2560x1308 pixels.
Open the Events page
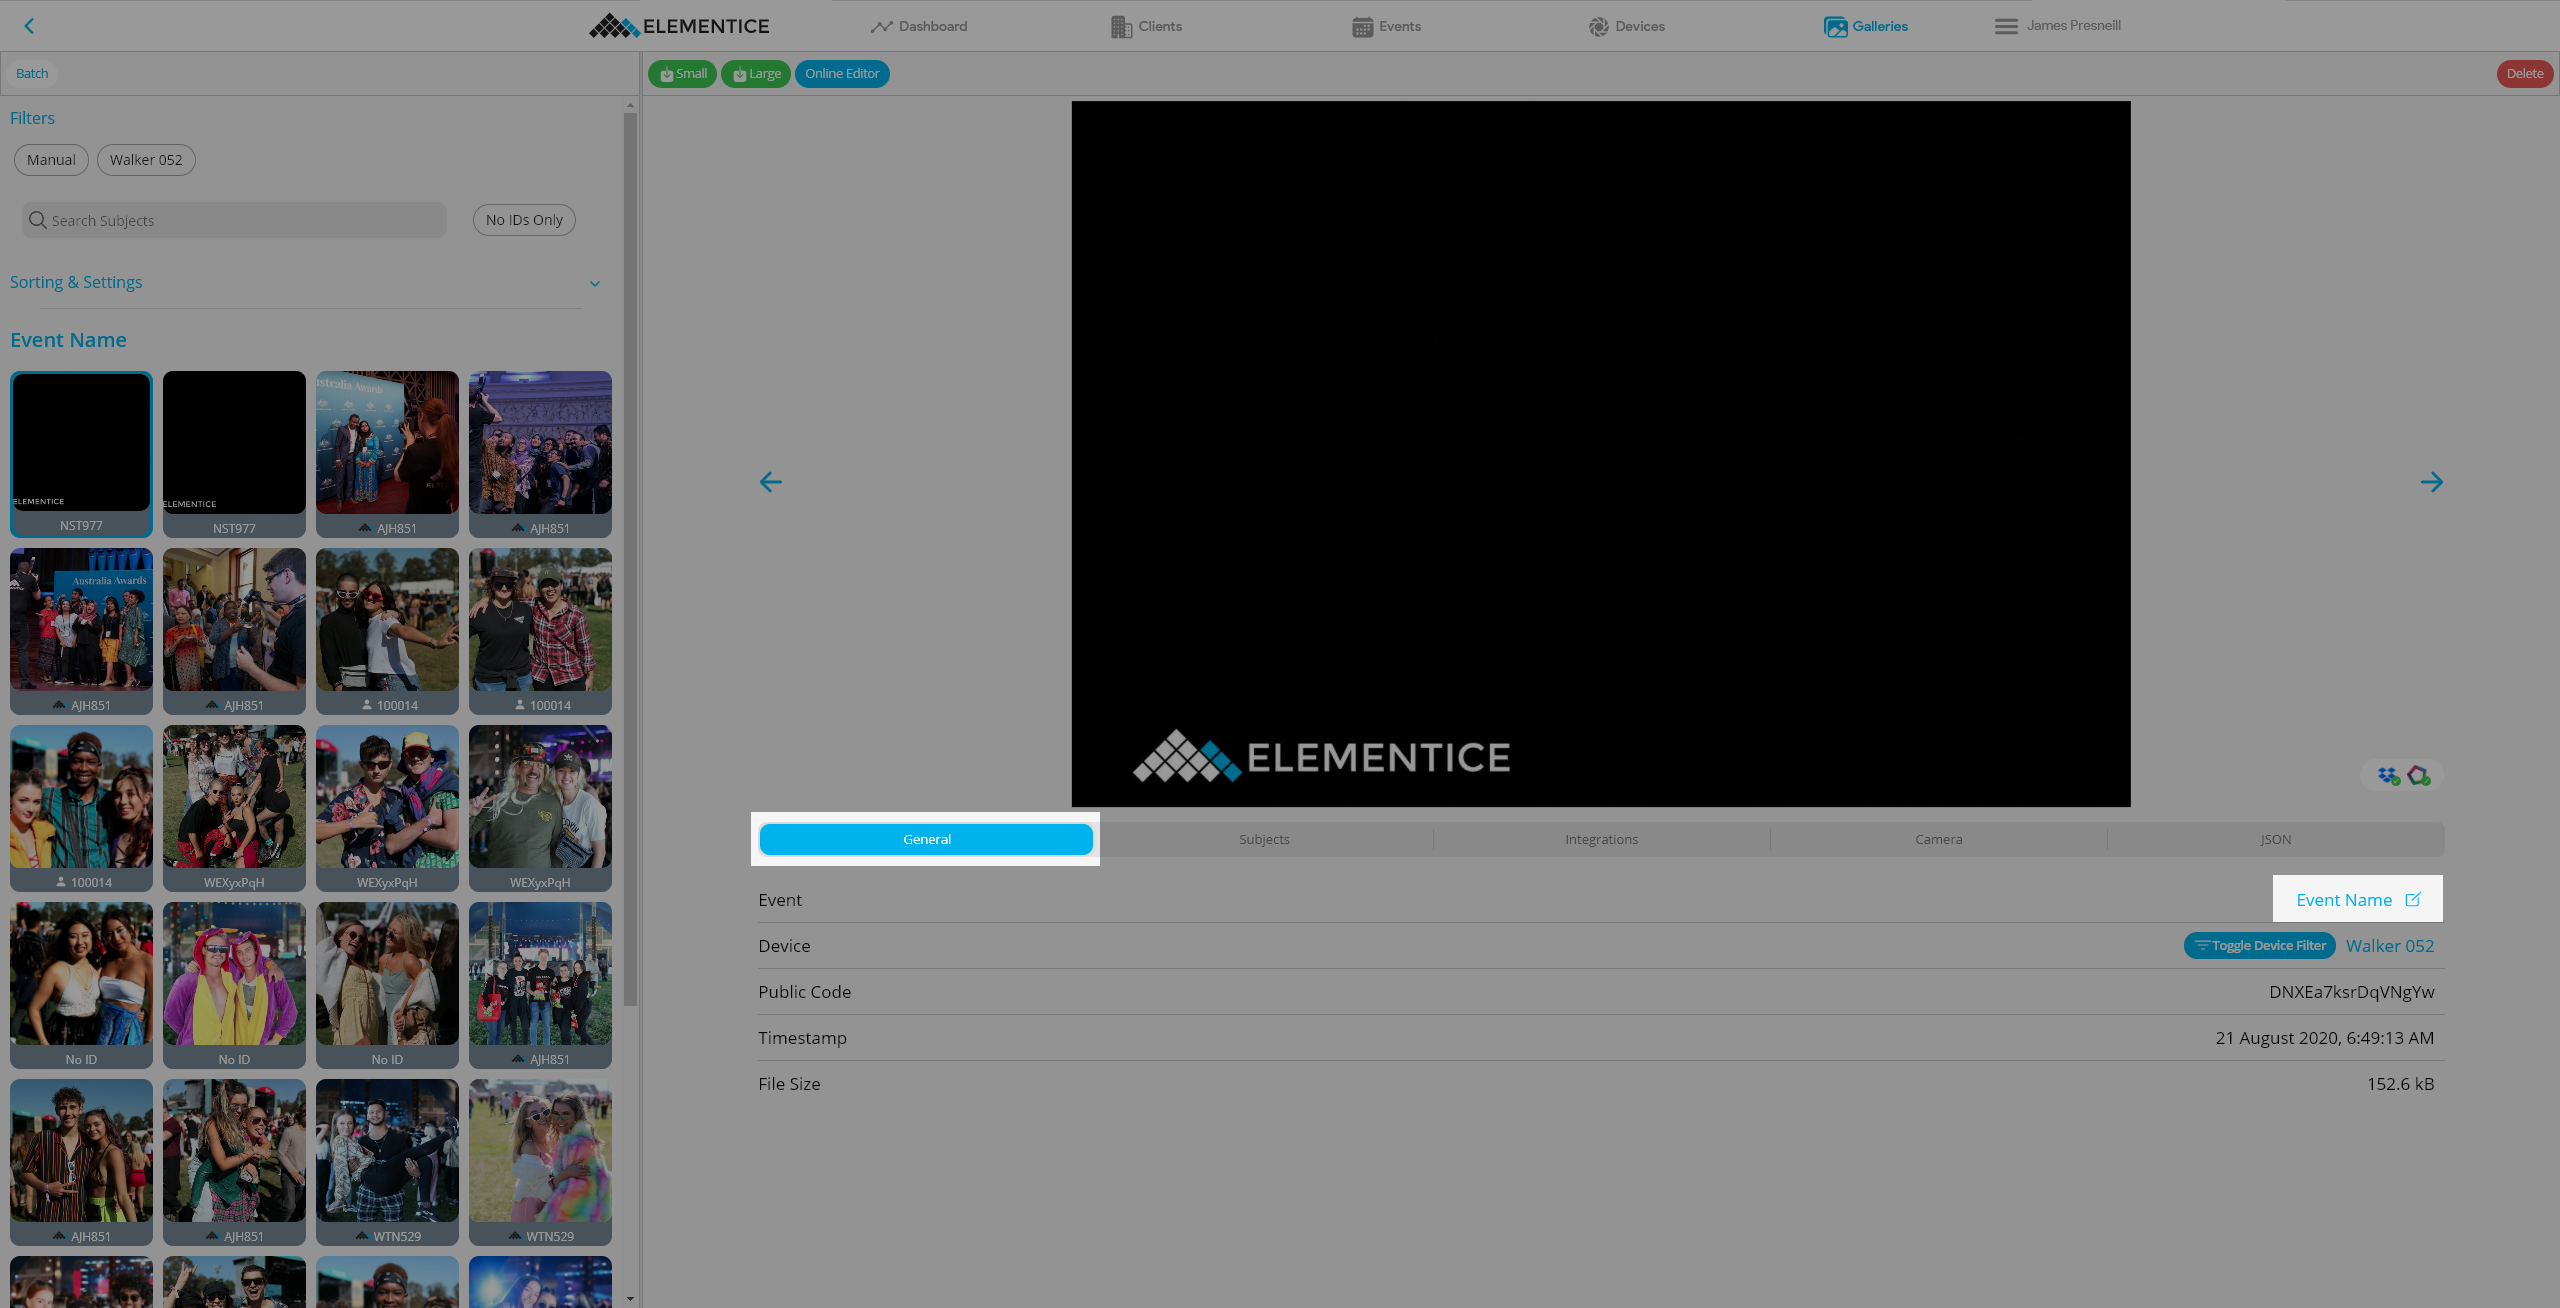[x=1386, y=26]
